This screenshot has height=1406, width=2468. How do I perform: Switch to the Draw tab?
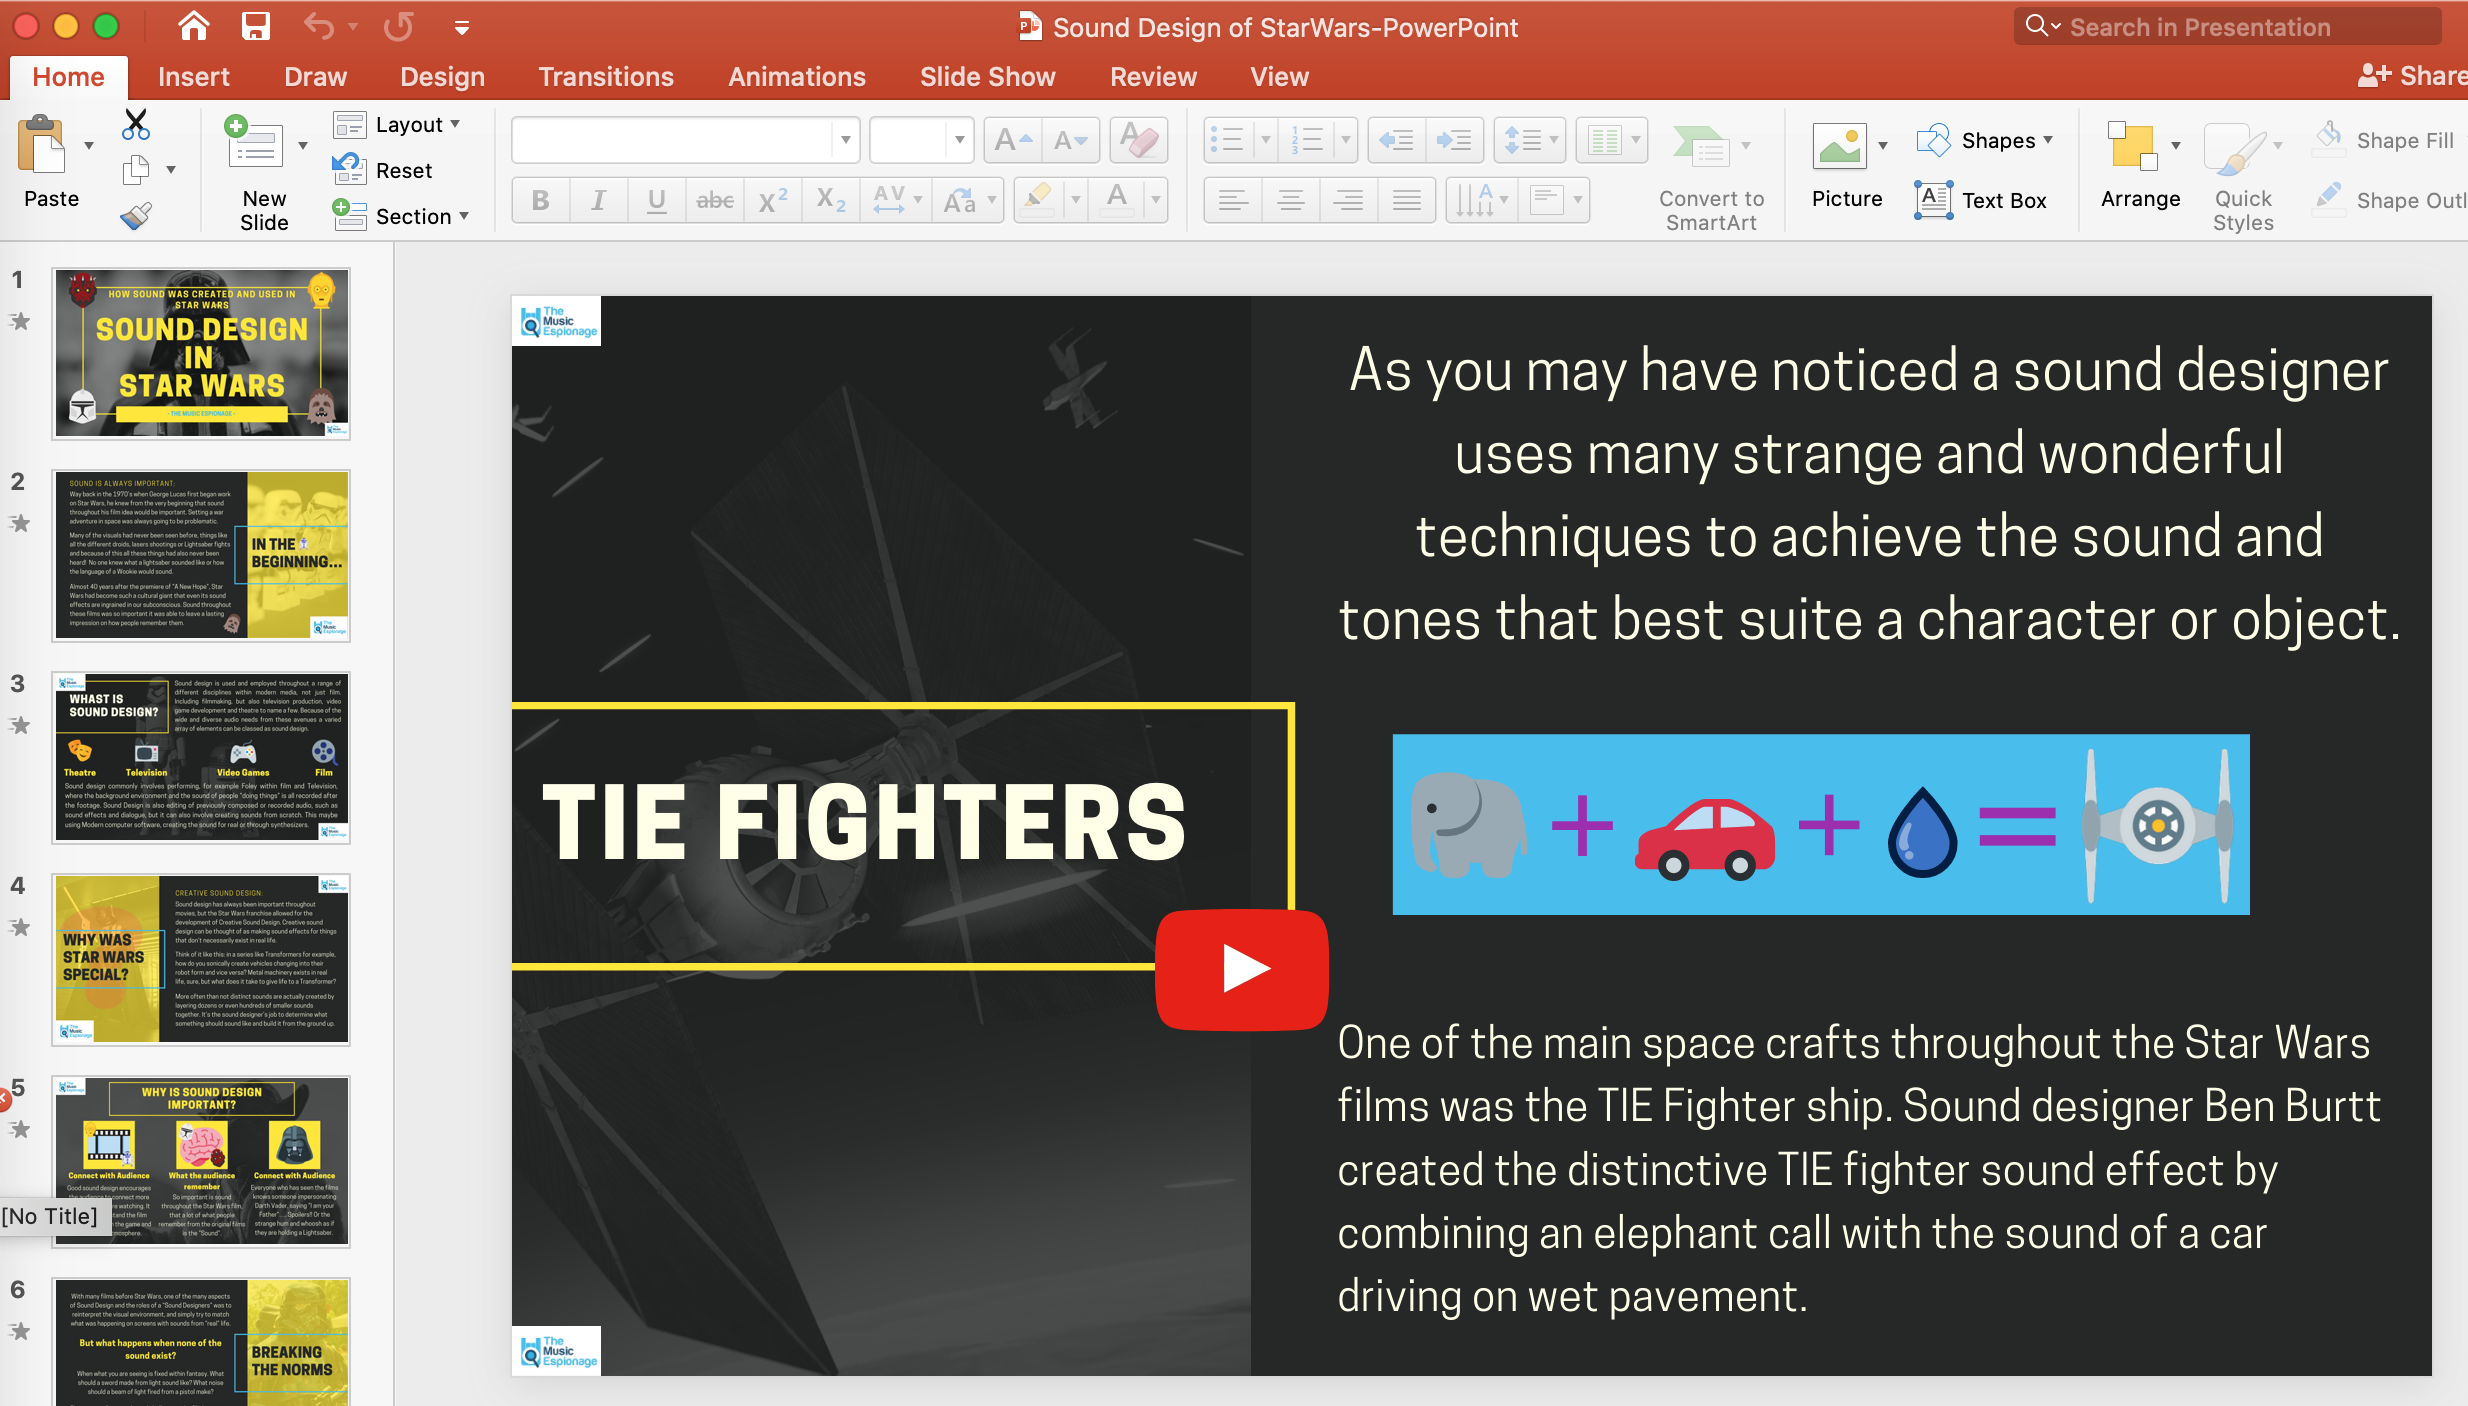click(x=315, y=77)
